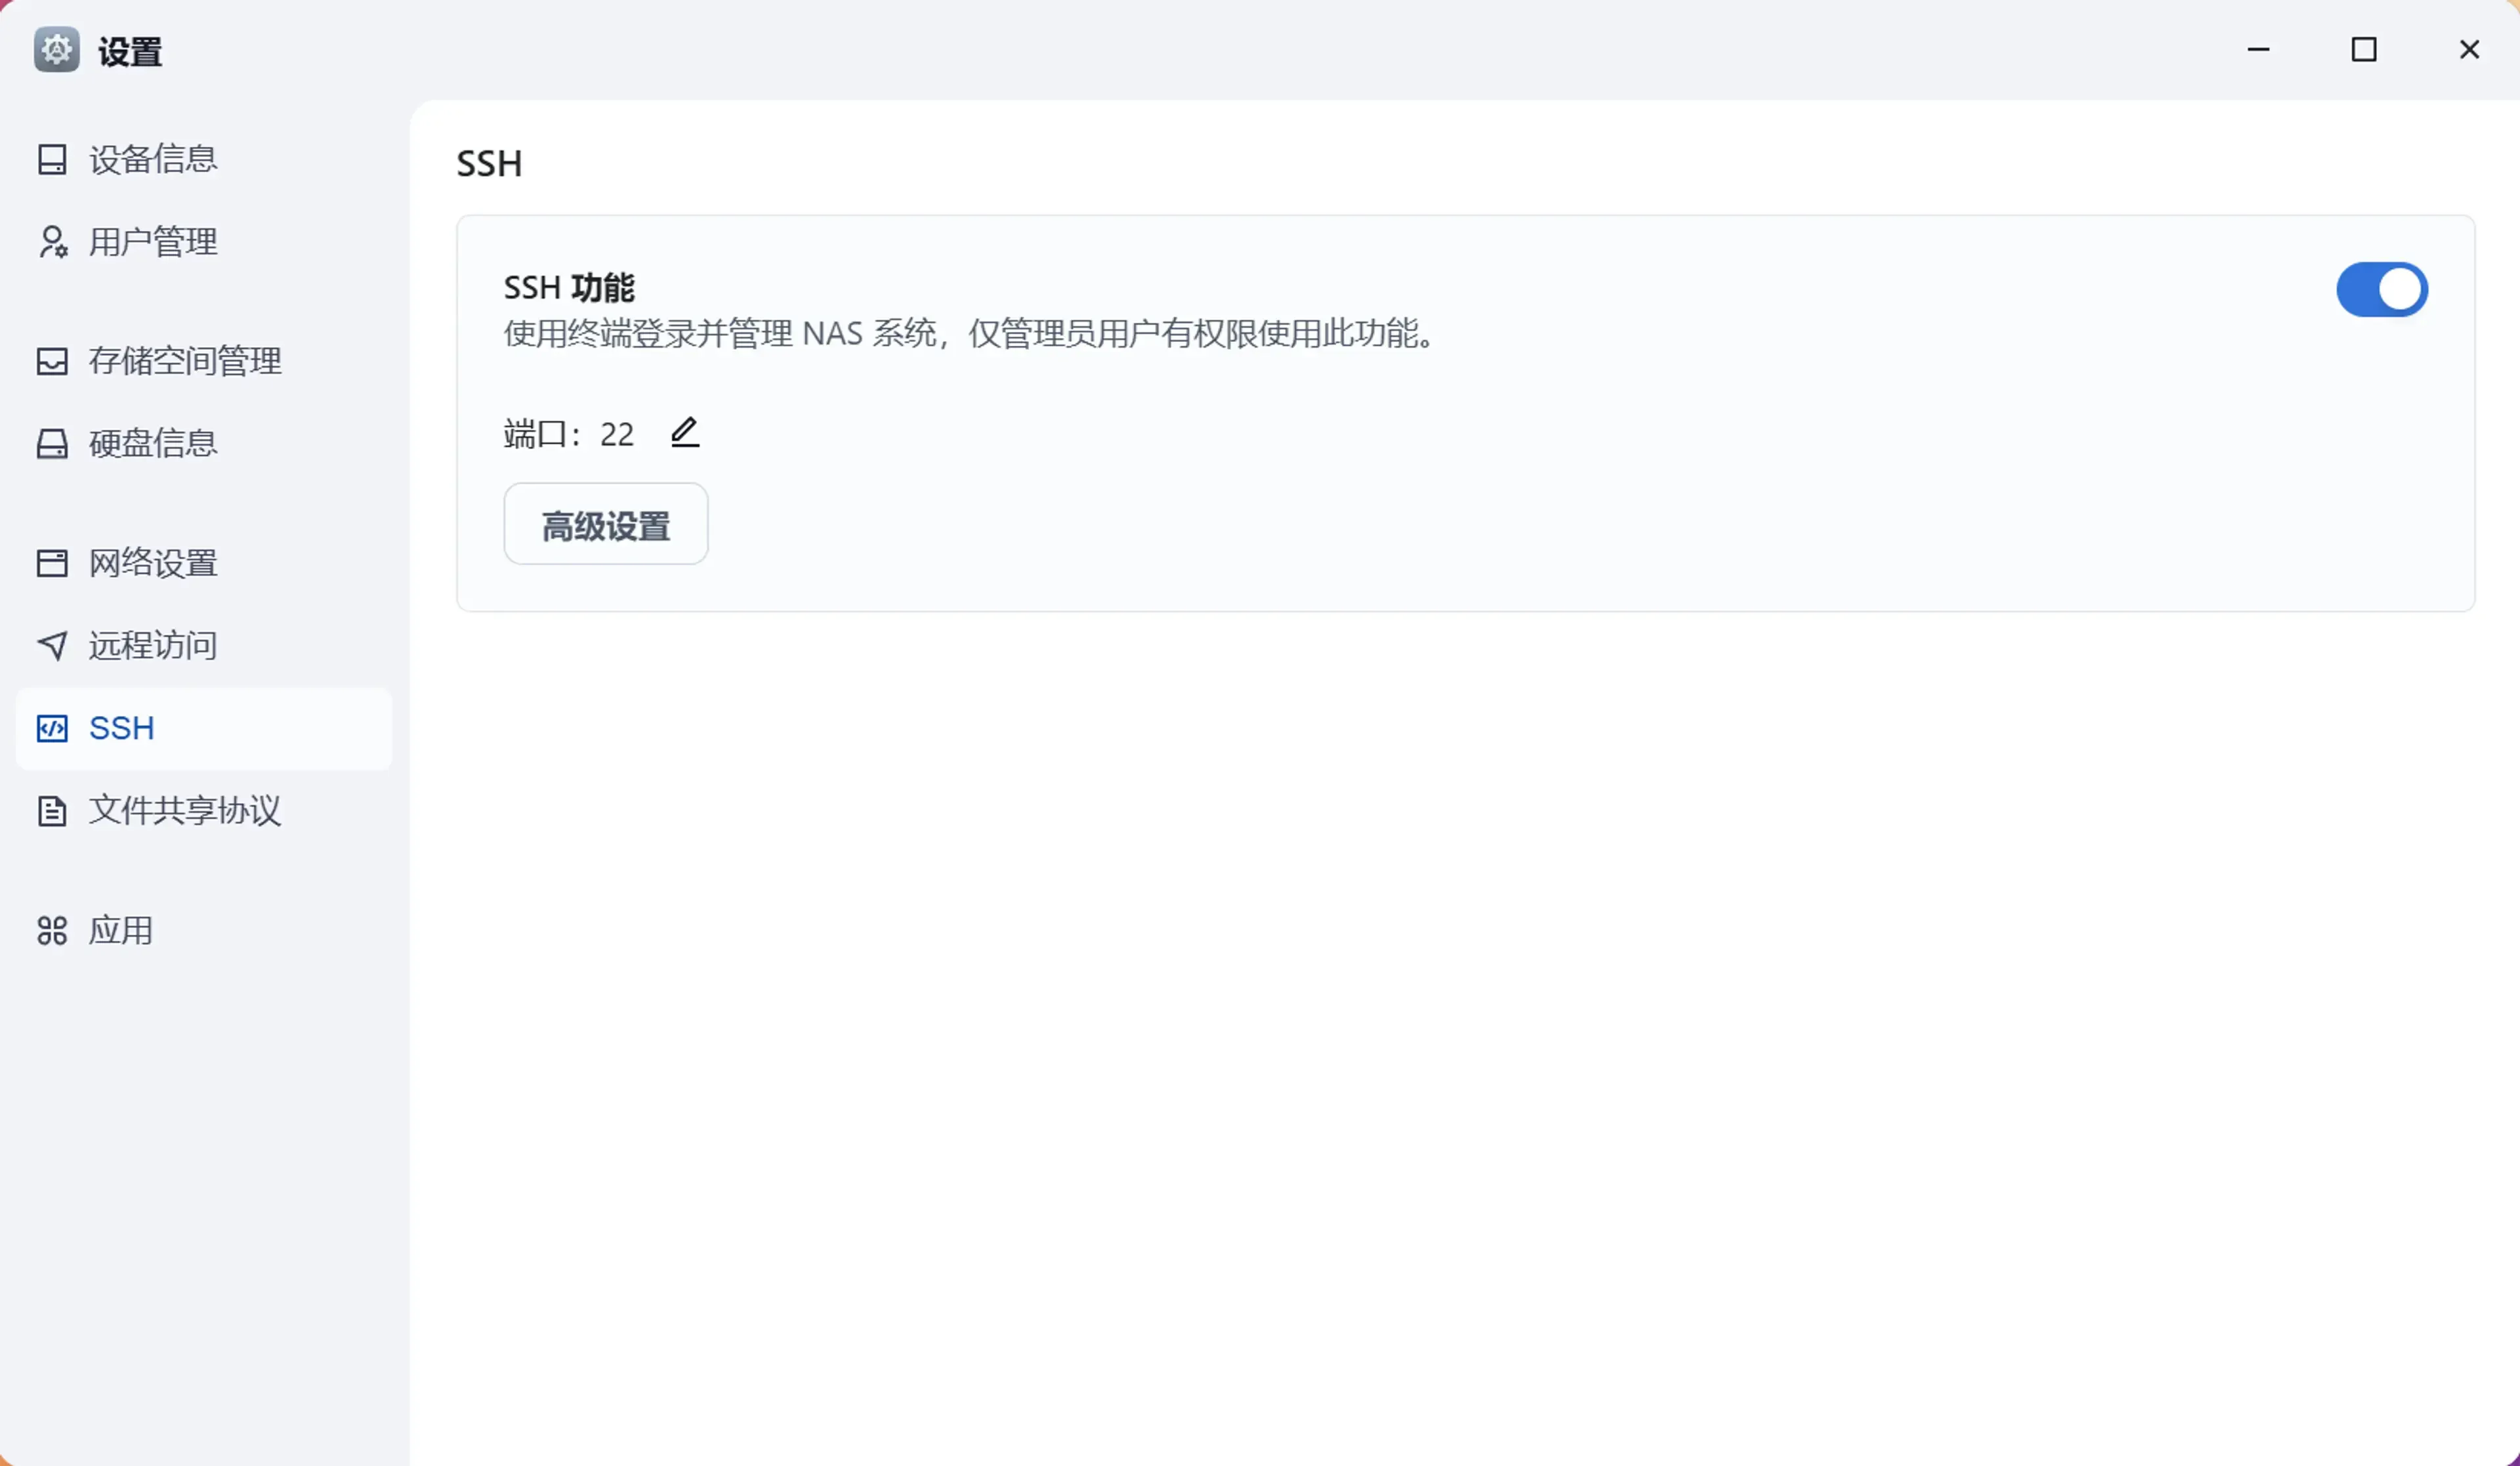Disable the SSH 功能 toggle switch
2520x1466 pixels.
(x=2382, y=290)
